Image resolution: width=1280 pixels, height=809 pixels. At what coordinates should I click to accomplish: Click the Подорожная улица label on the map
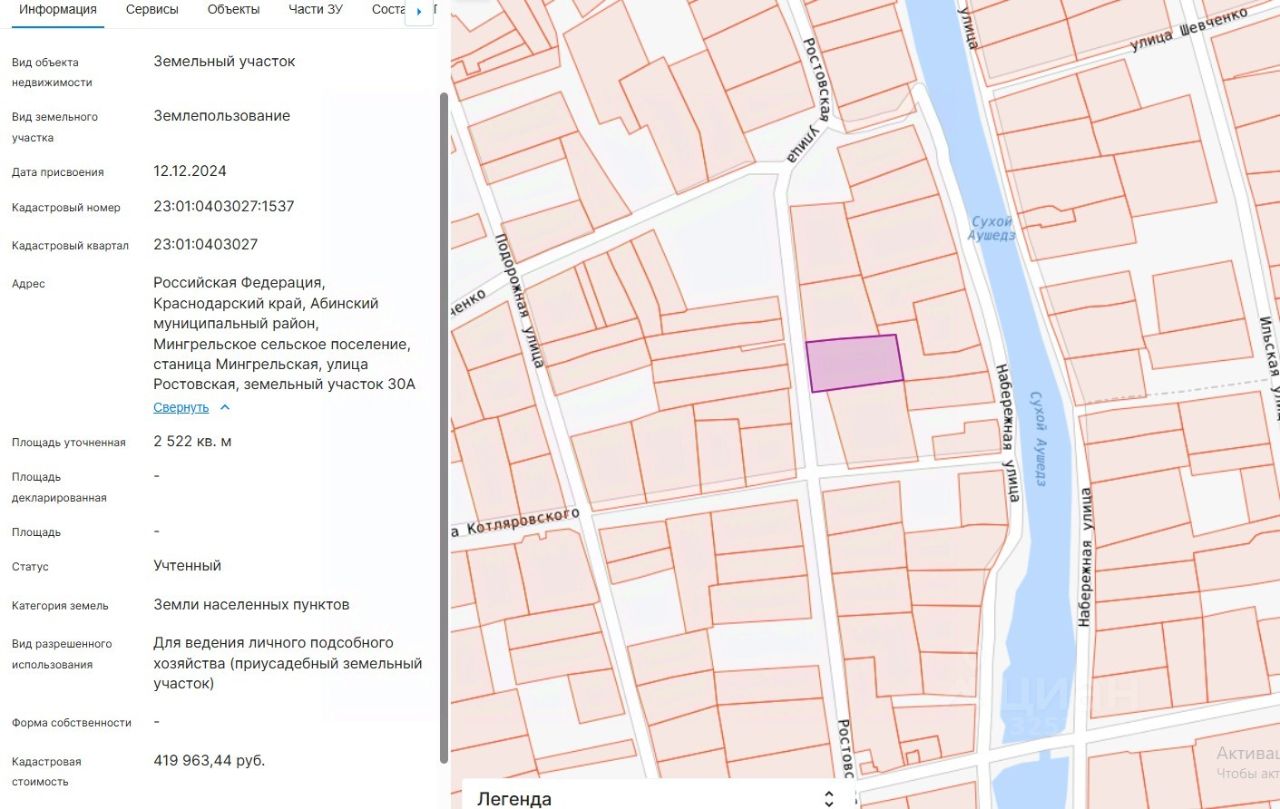tap(518, 301)
